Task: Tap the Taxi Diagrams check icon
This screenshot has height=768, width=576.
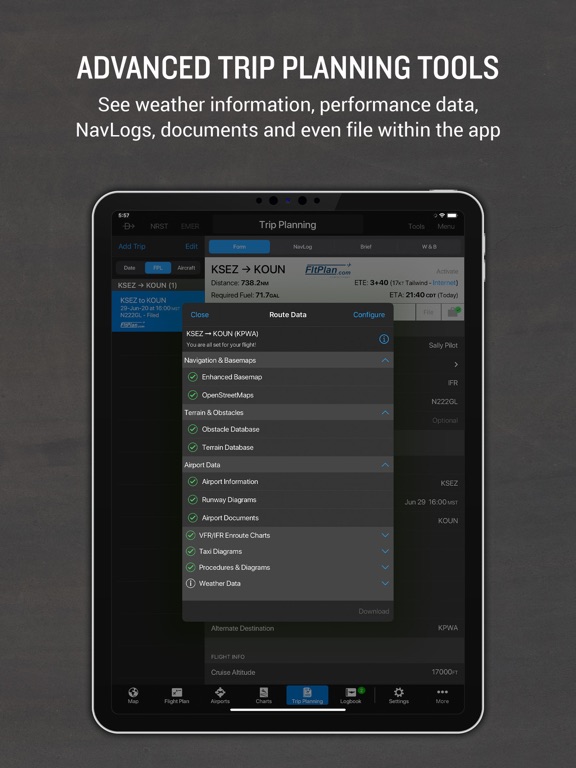Action: click(191, 552)
